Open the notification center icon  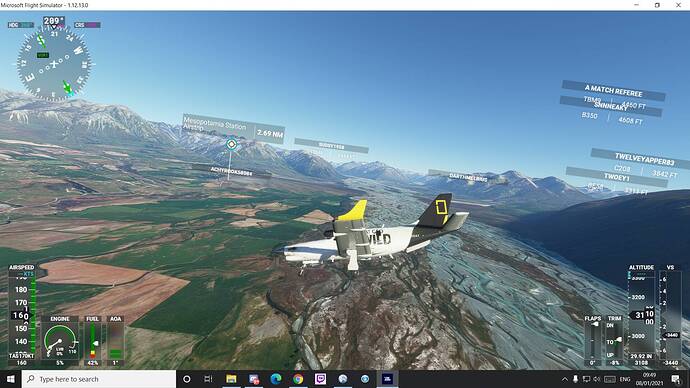coord(676,379)
